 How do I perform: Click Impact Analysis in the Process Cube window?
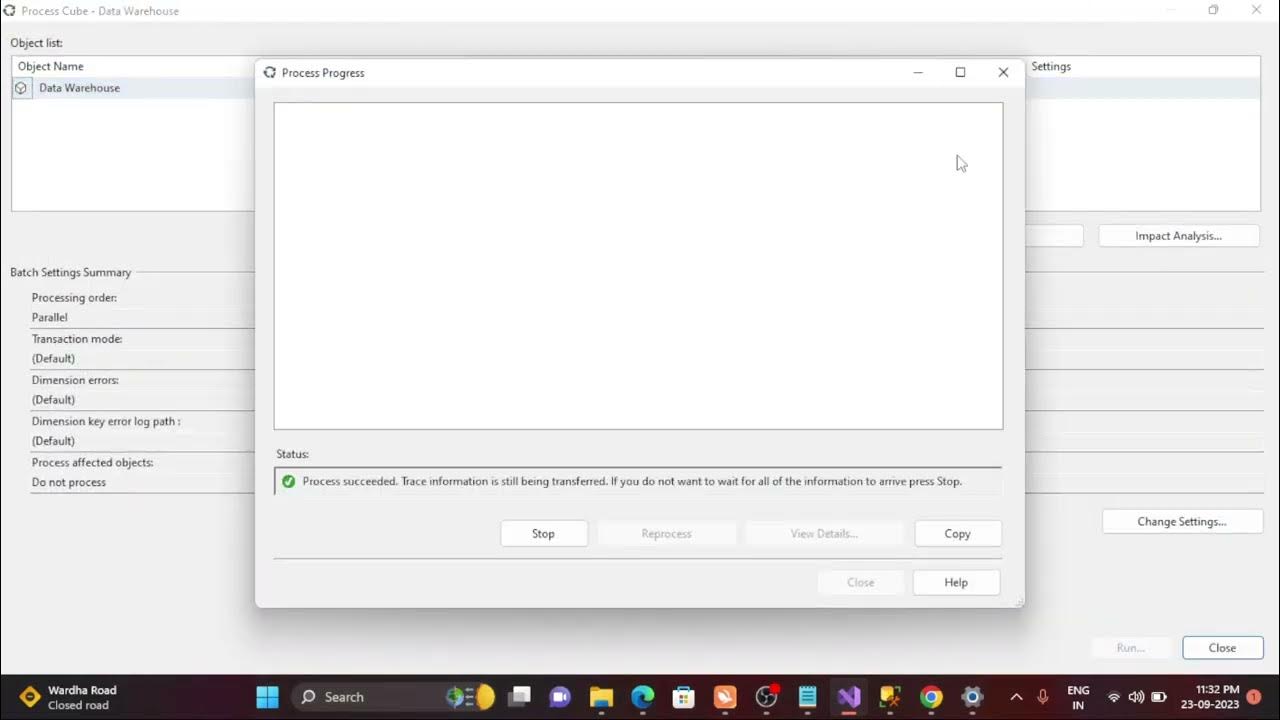click(x=1177, y=236)
